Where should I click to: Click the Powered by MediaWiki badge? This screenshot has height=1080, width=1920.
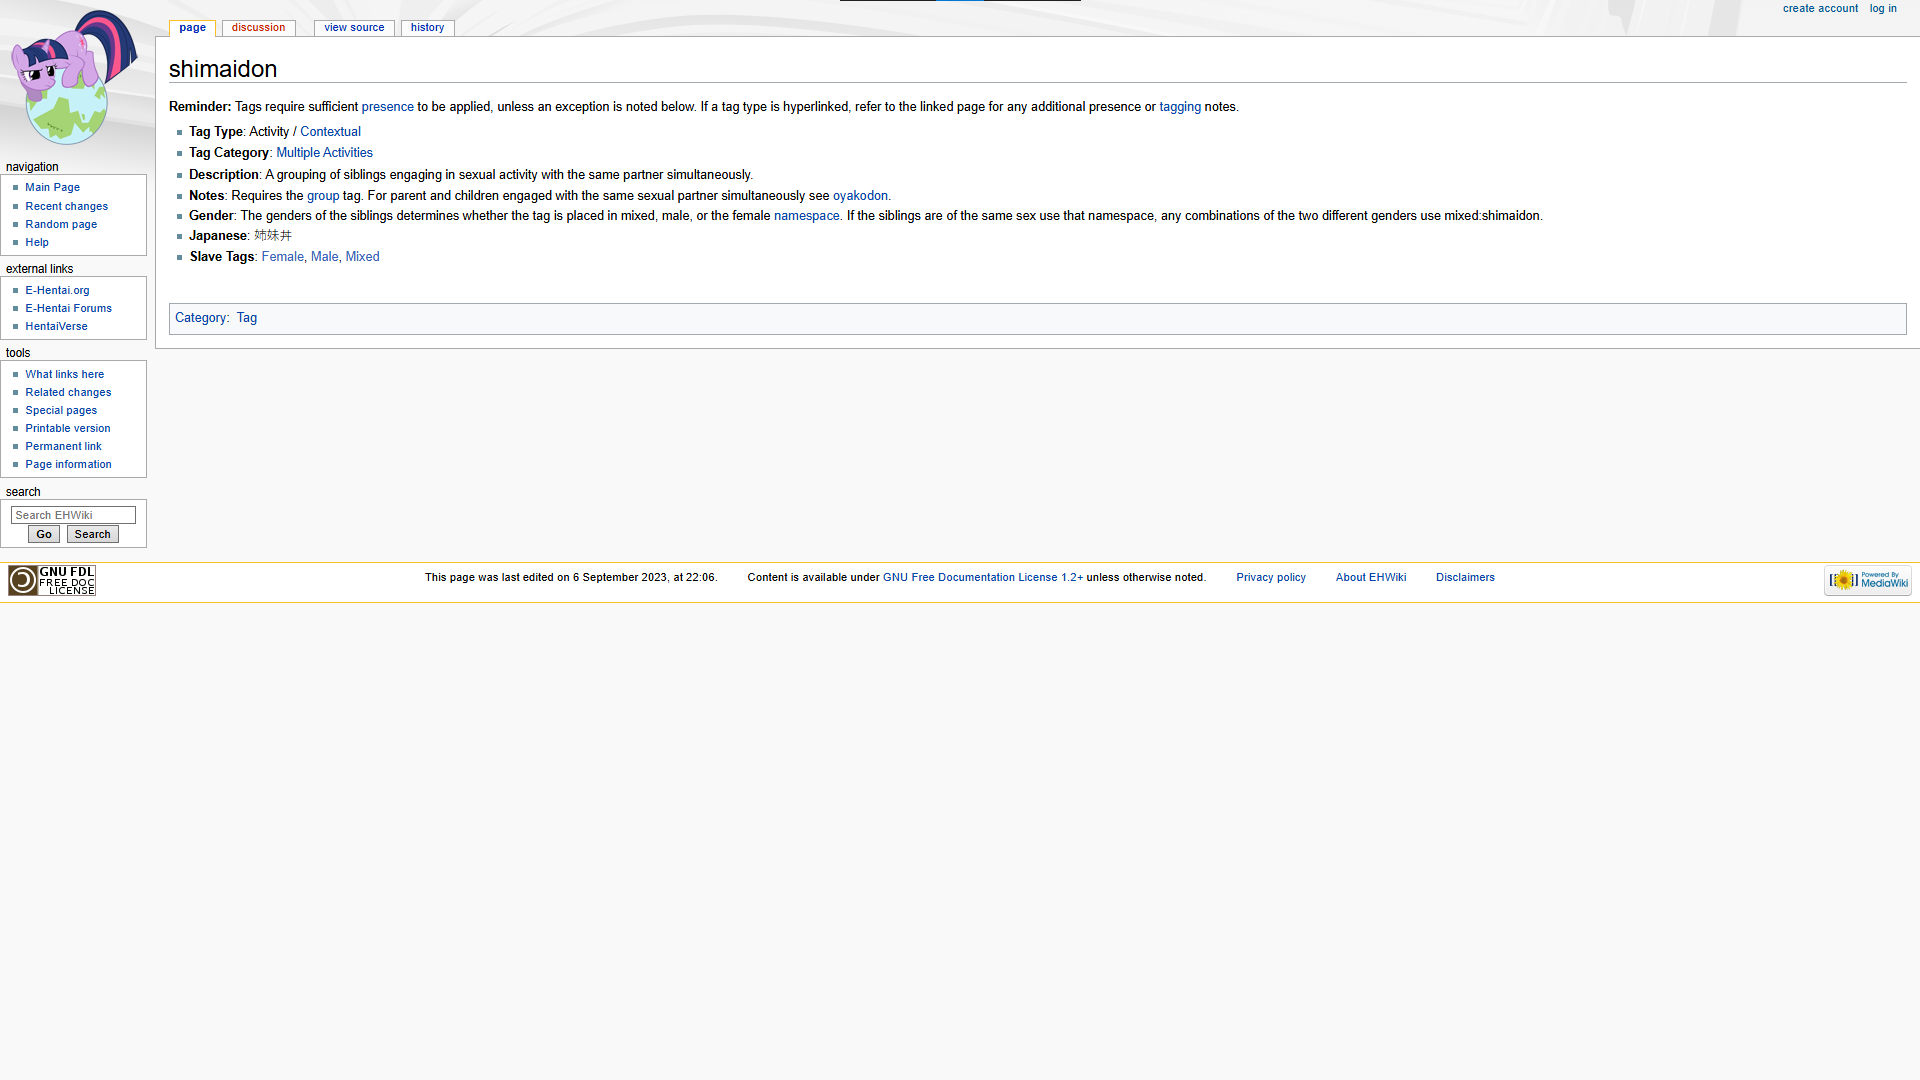(1867, 581)
